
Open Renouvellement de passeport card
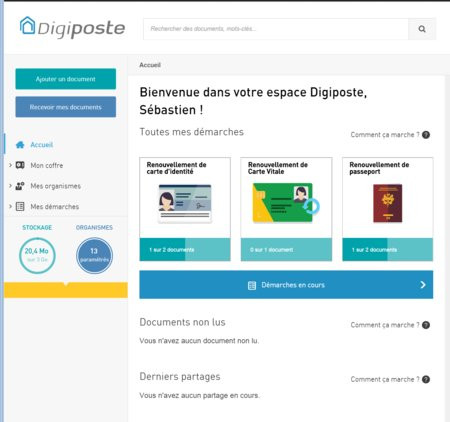(x=388, y=209)
